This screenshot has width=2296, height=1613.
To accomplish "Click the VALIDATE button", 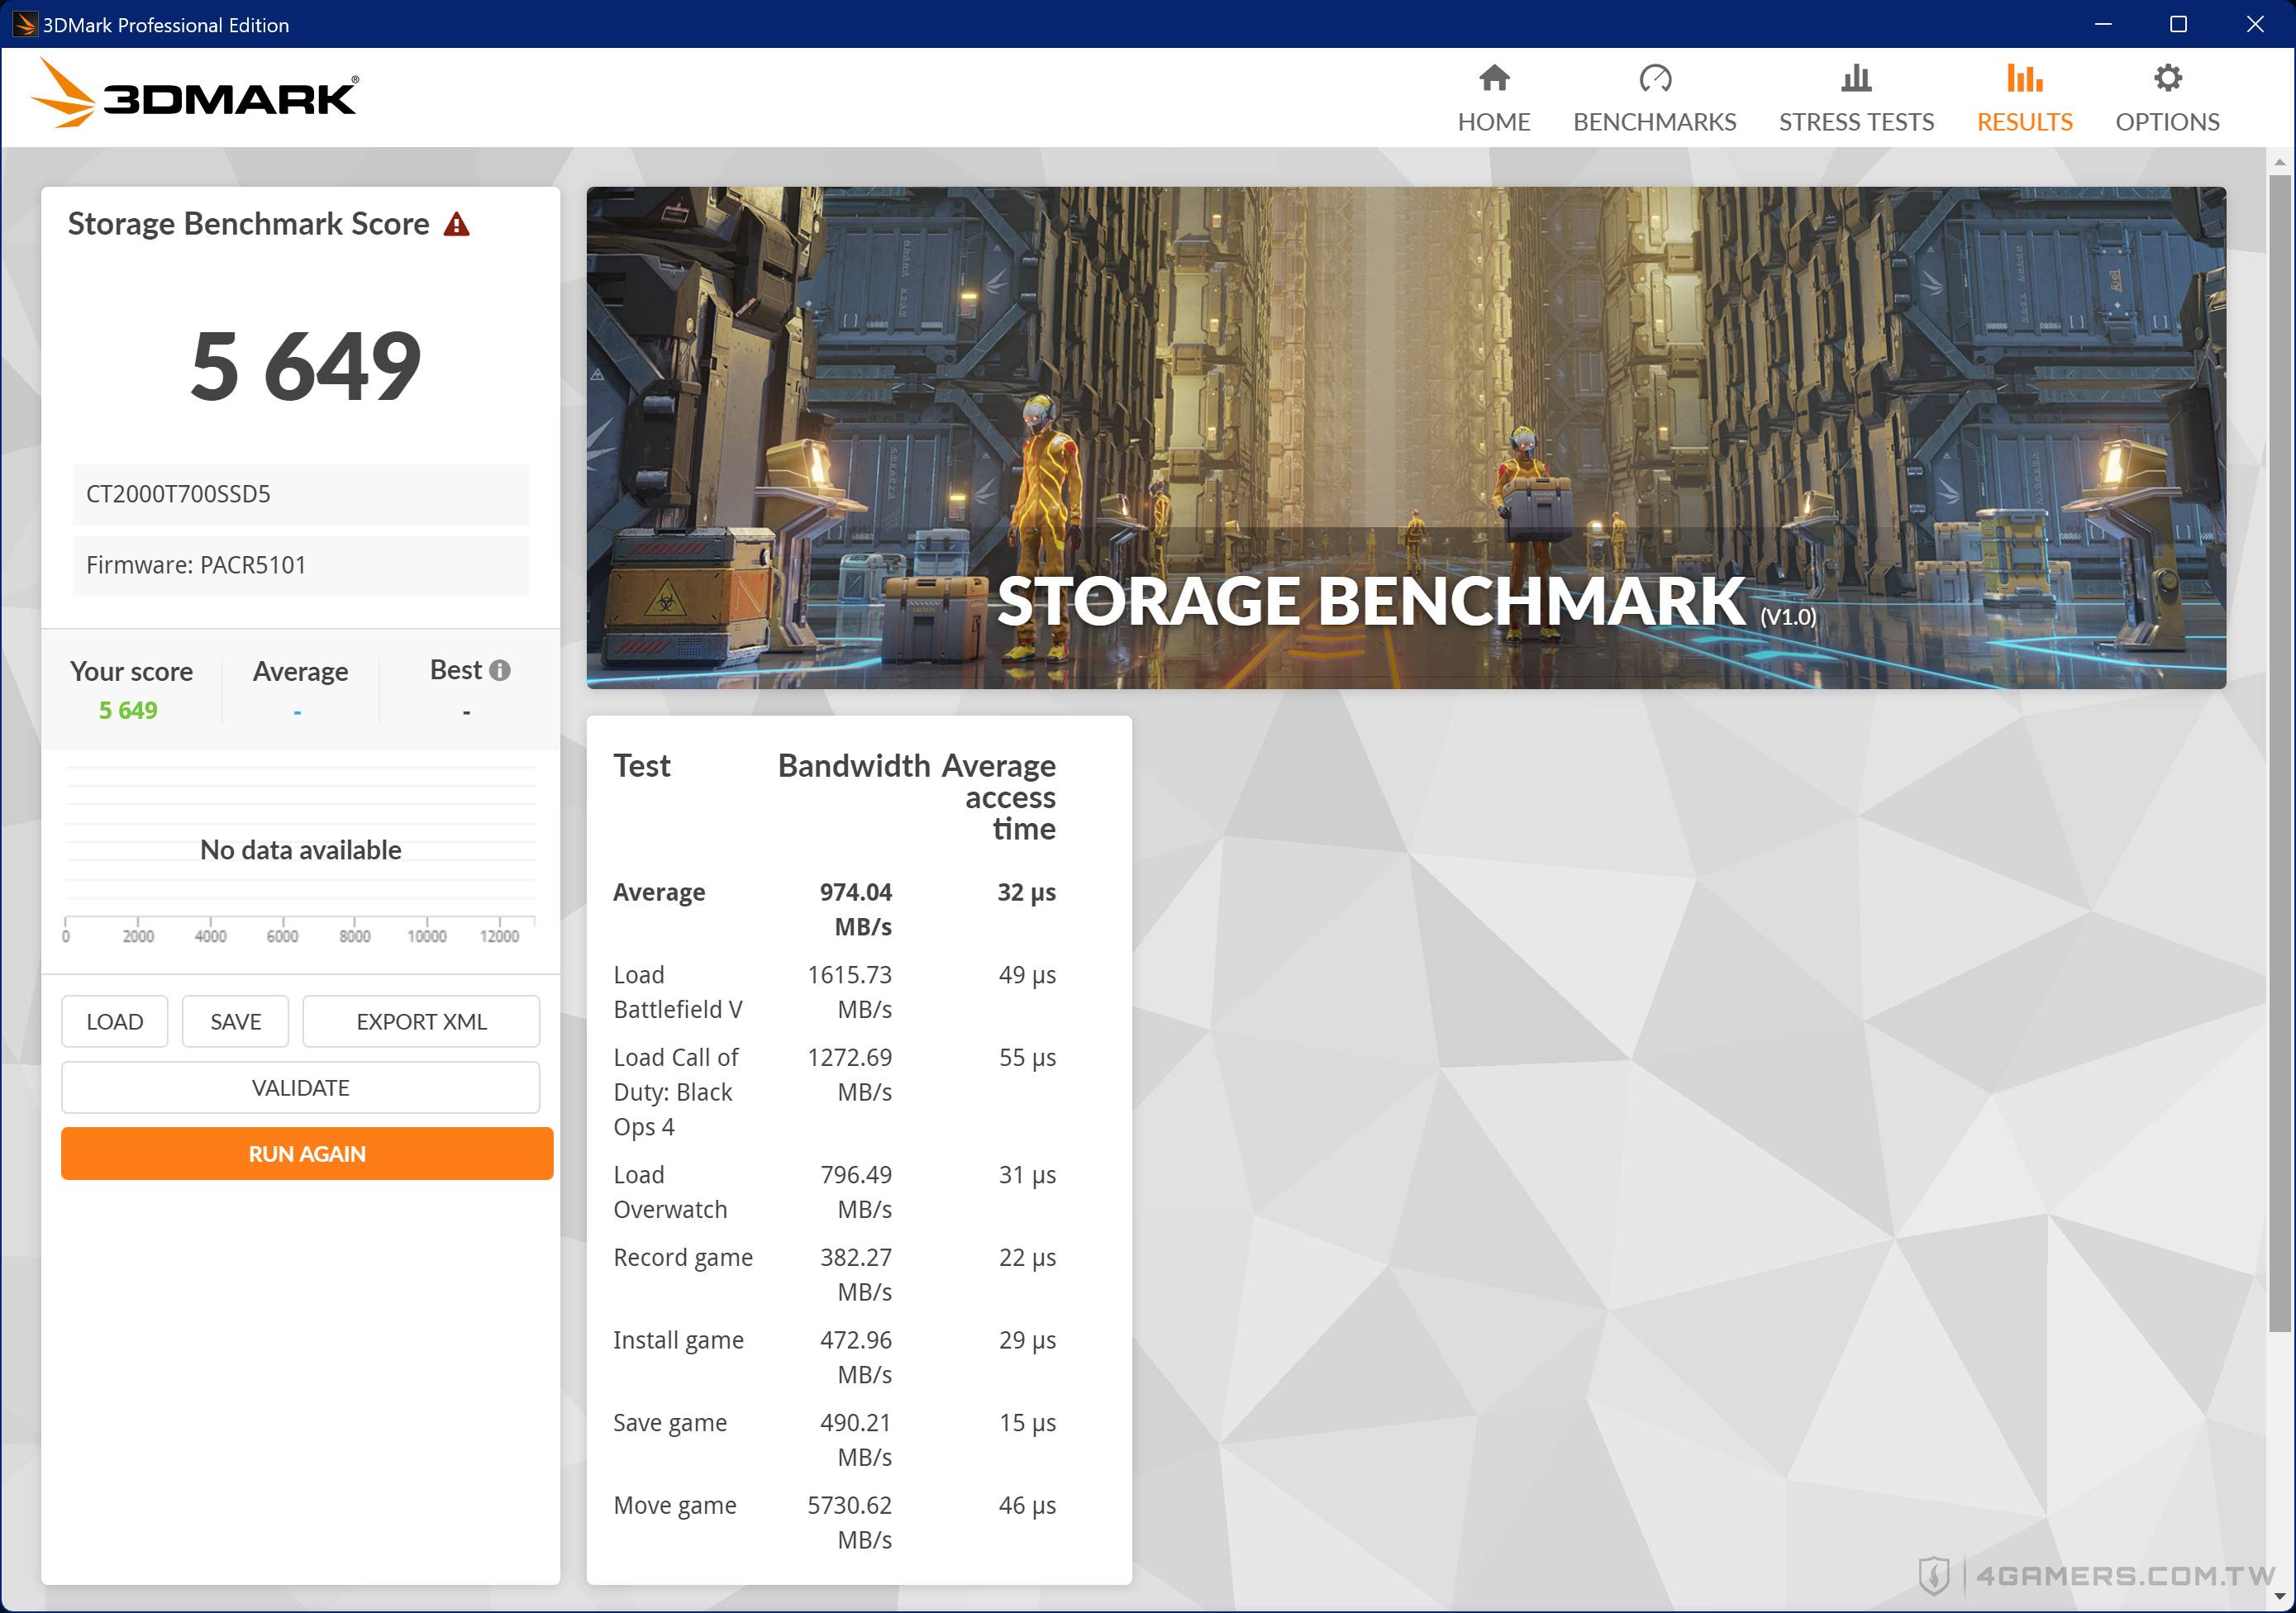I will [x=300, y=1087].
